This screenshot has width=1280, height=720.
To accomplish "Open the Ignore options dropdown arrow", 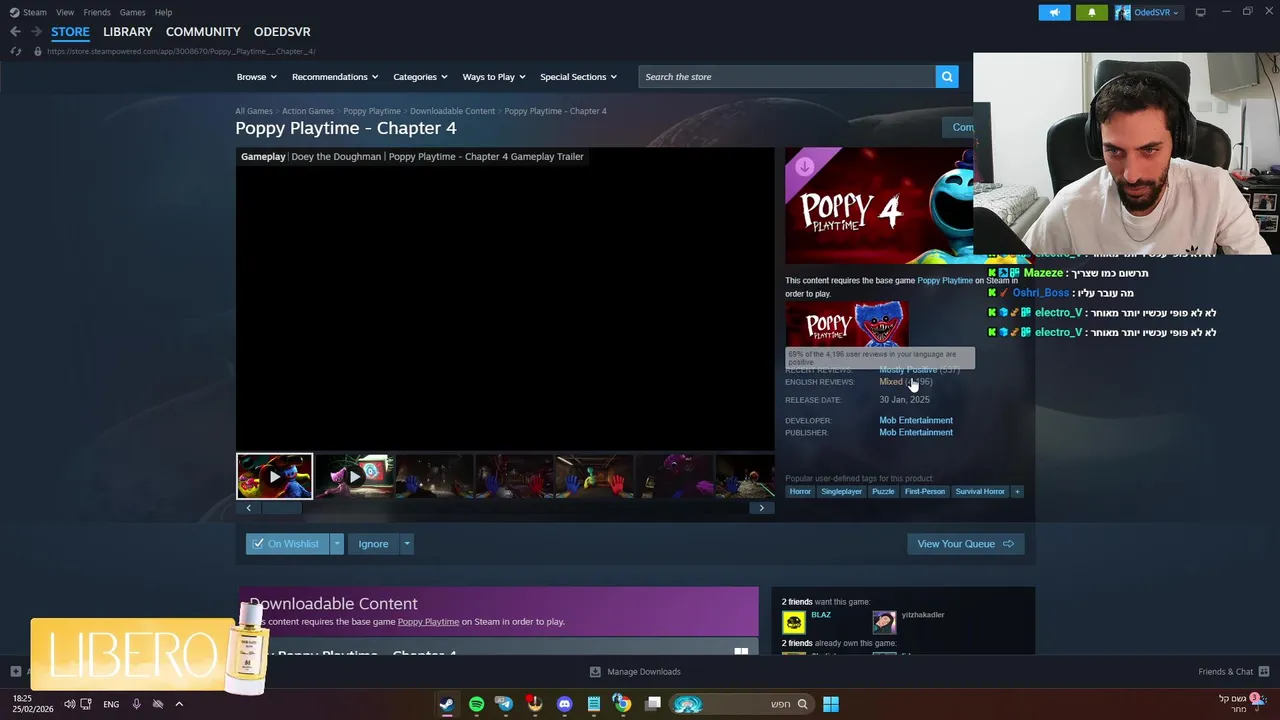I will (406, 544).
